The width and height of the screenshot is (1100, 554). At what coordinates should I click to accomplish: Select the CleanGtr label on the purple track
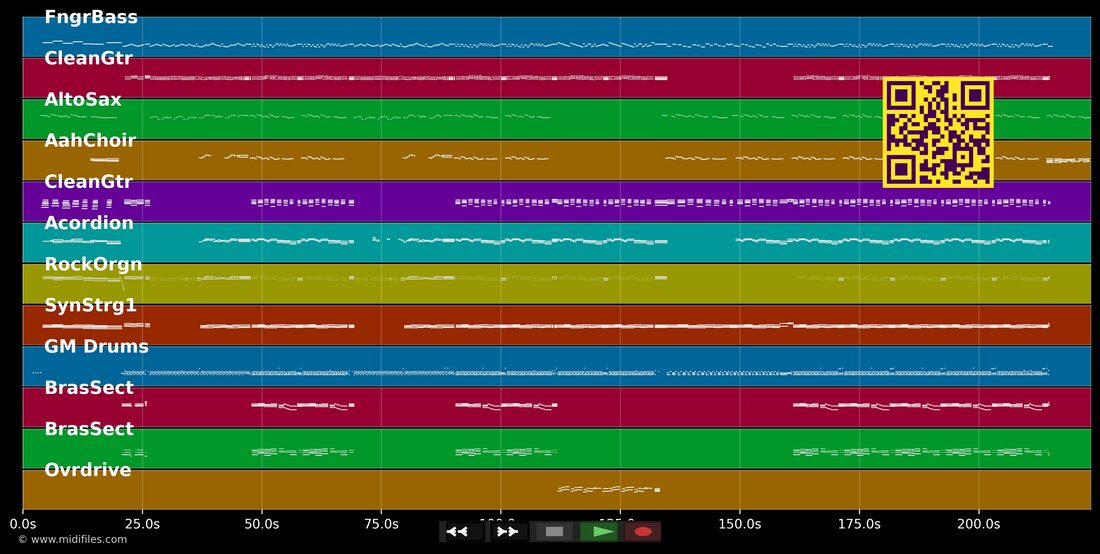pyautogui.click(x=88, y=182)
